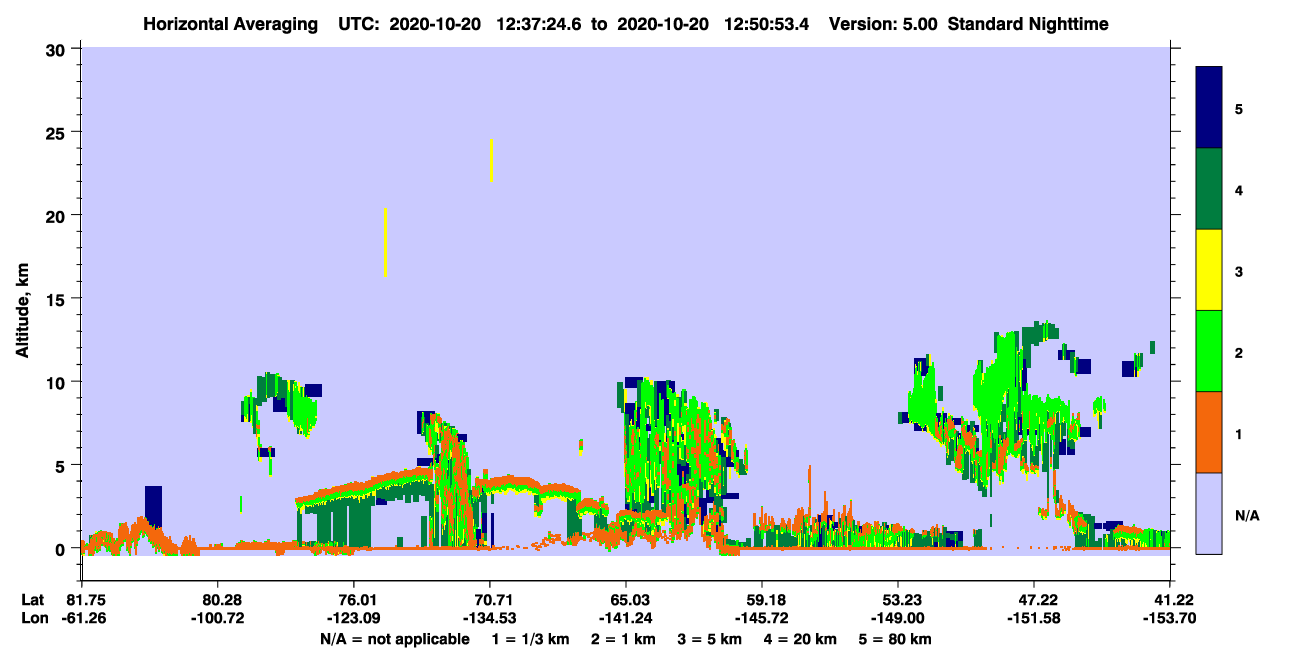1300x667 pixels.
Task: Click the latitude value 81.75
Action: click(86, 600)
